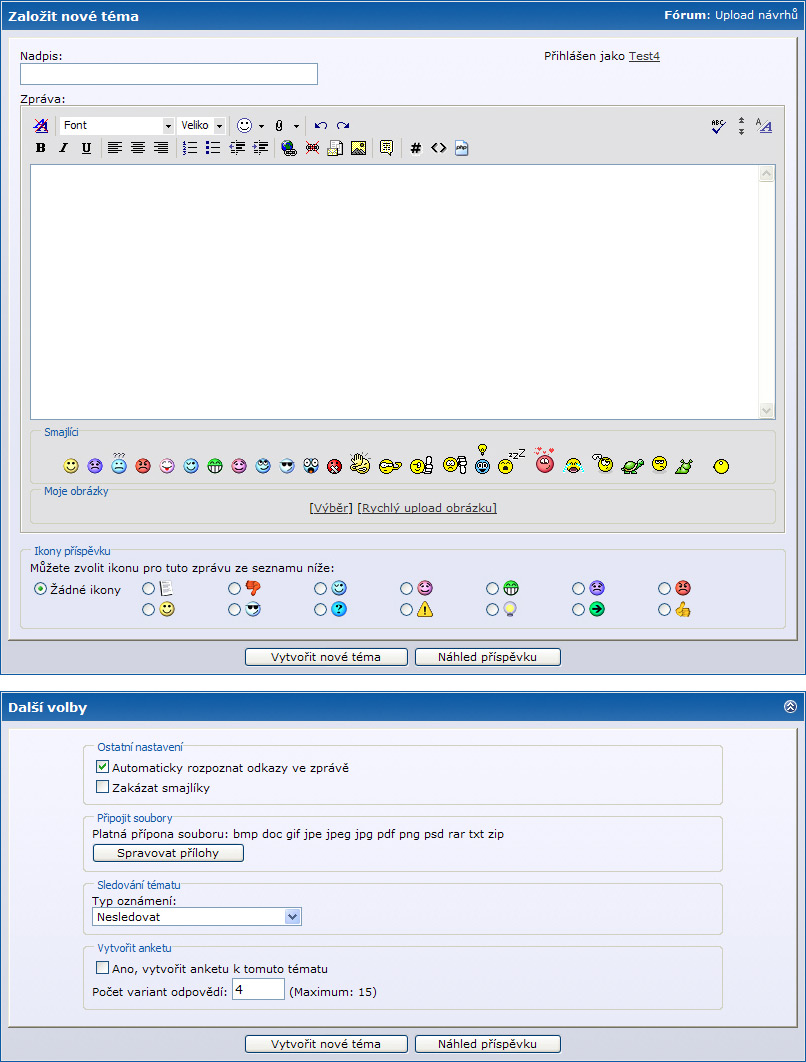This screenshot has height=1062, width=806.
Task: Open the Velikost size dropdown
Action: [x=201, y=126]
